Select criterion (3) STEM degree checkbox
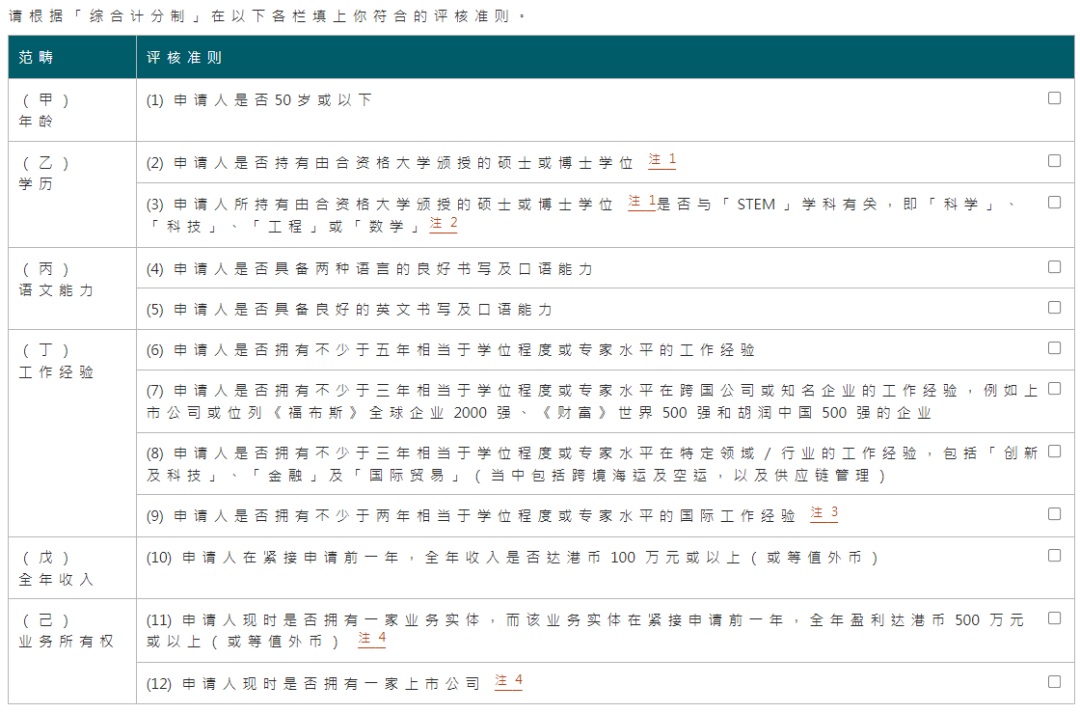 pyautogui.click(x=1054, y=202)
